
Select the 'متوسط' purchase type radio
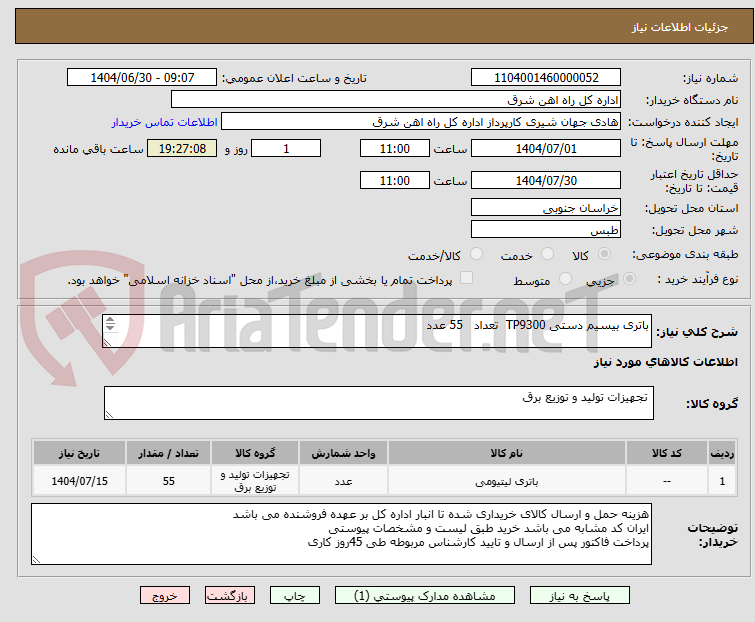tap(565, 279)
